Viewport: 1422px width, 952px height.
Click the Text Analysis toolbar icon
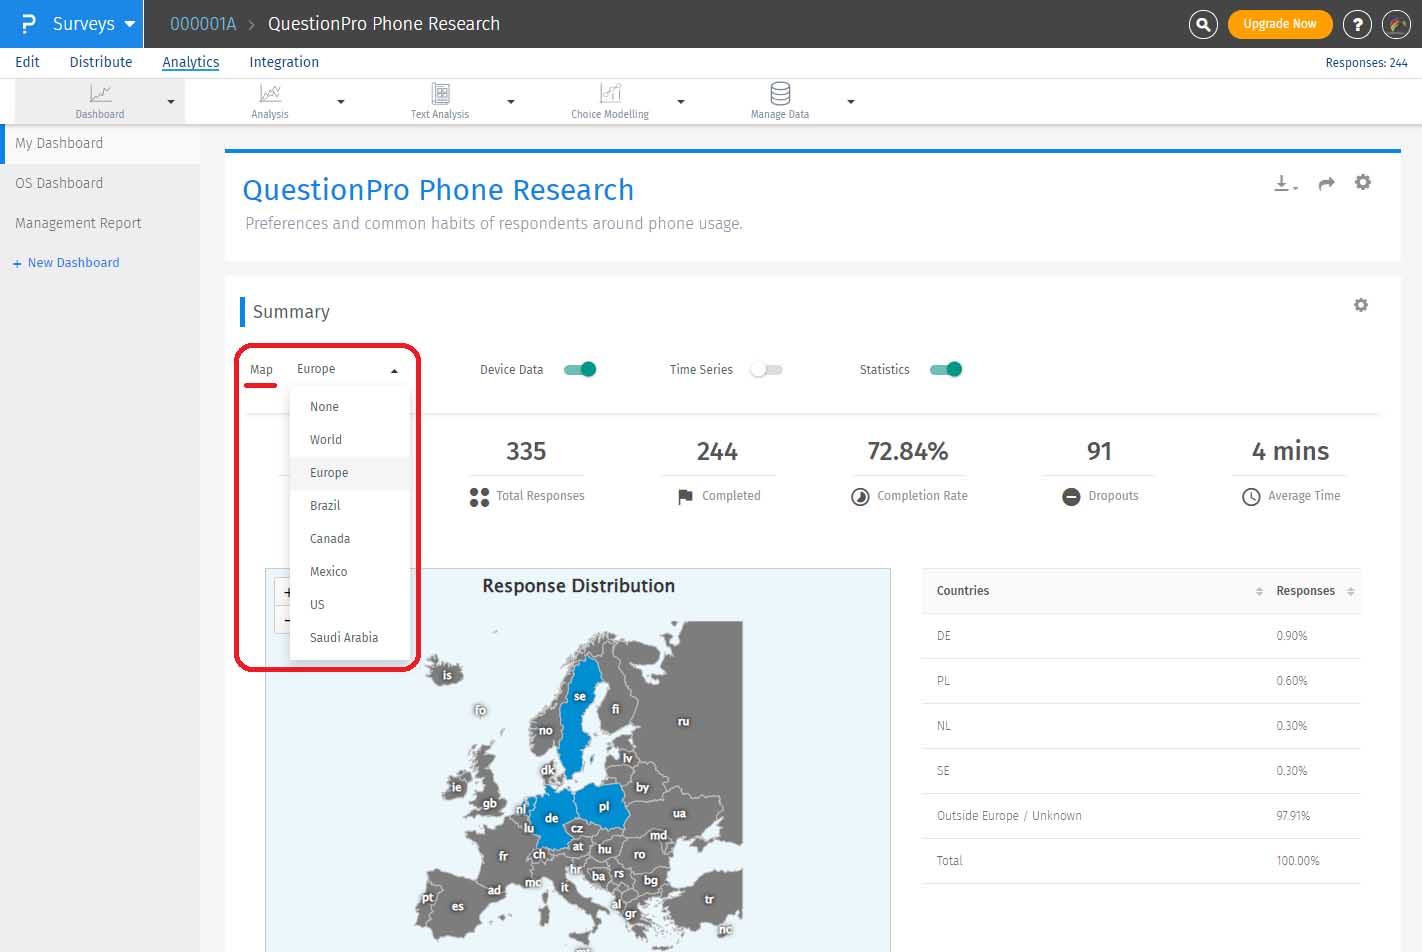pyautogui.click(x=440, y=94)
